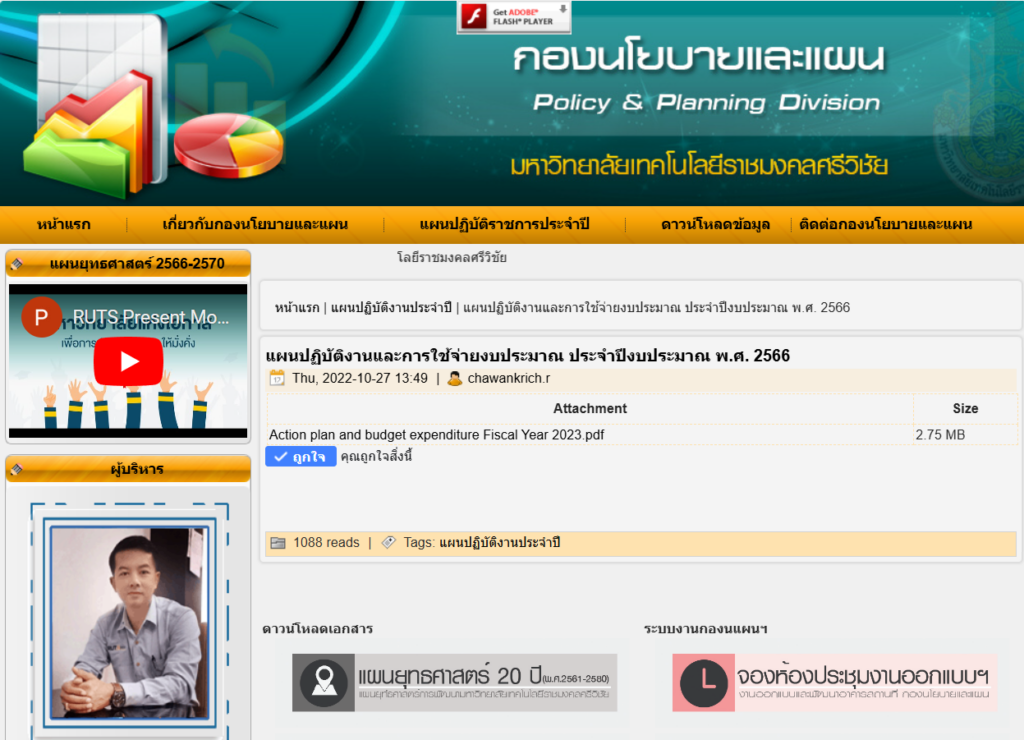Click the map pin icon on strategy plan banner
This screenshot has height=740, width=1024.
tap(324, 683)
